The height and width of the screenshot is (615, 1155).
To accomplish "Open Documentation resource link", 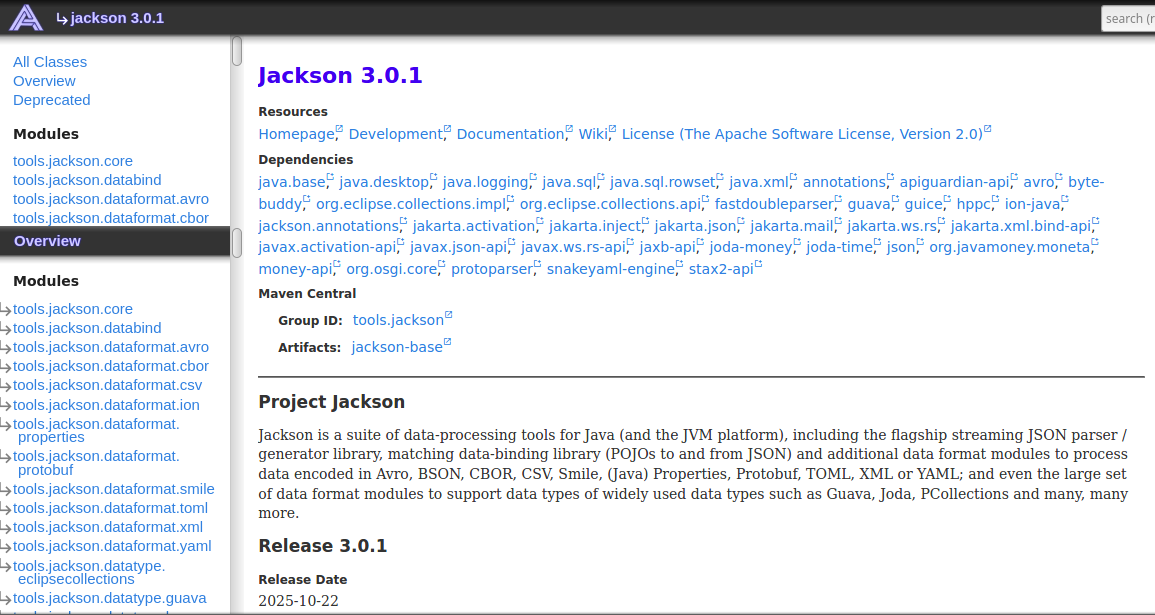I will click(x=510, y=134).
